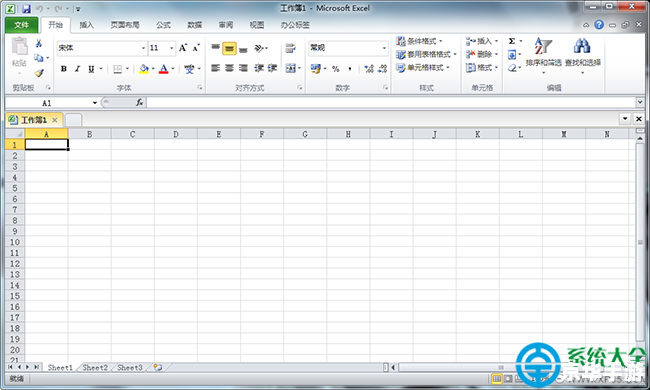Apply comma style number format
The height and width of the screenshot is (390, 650).
pos(350,69)
